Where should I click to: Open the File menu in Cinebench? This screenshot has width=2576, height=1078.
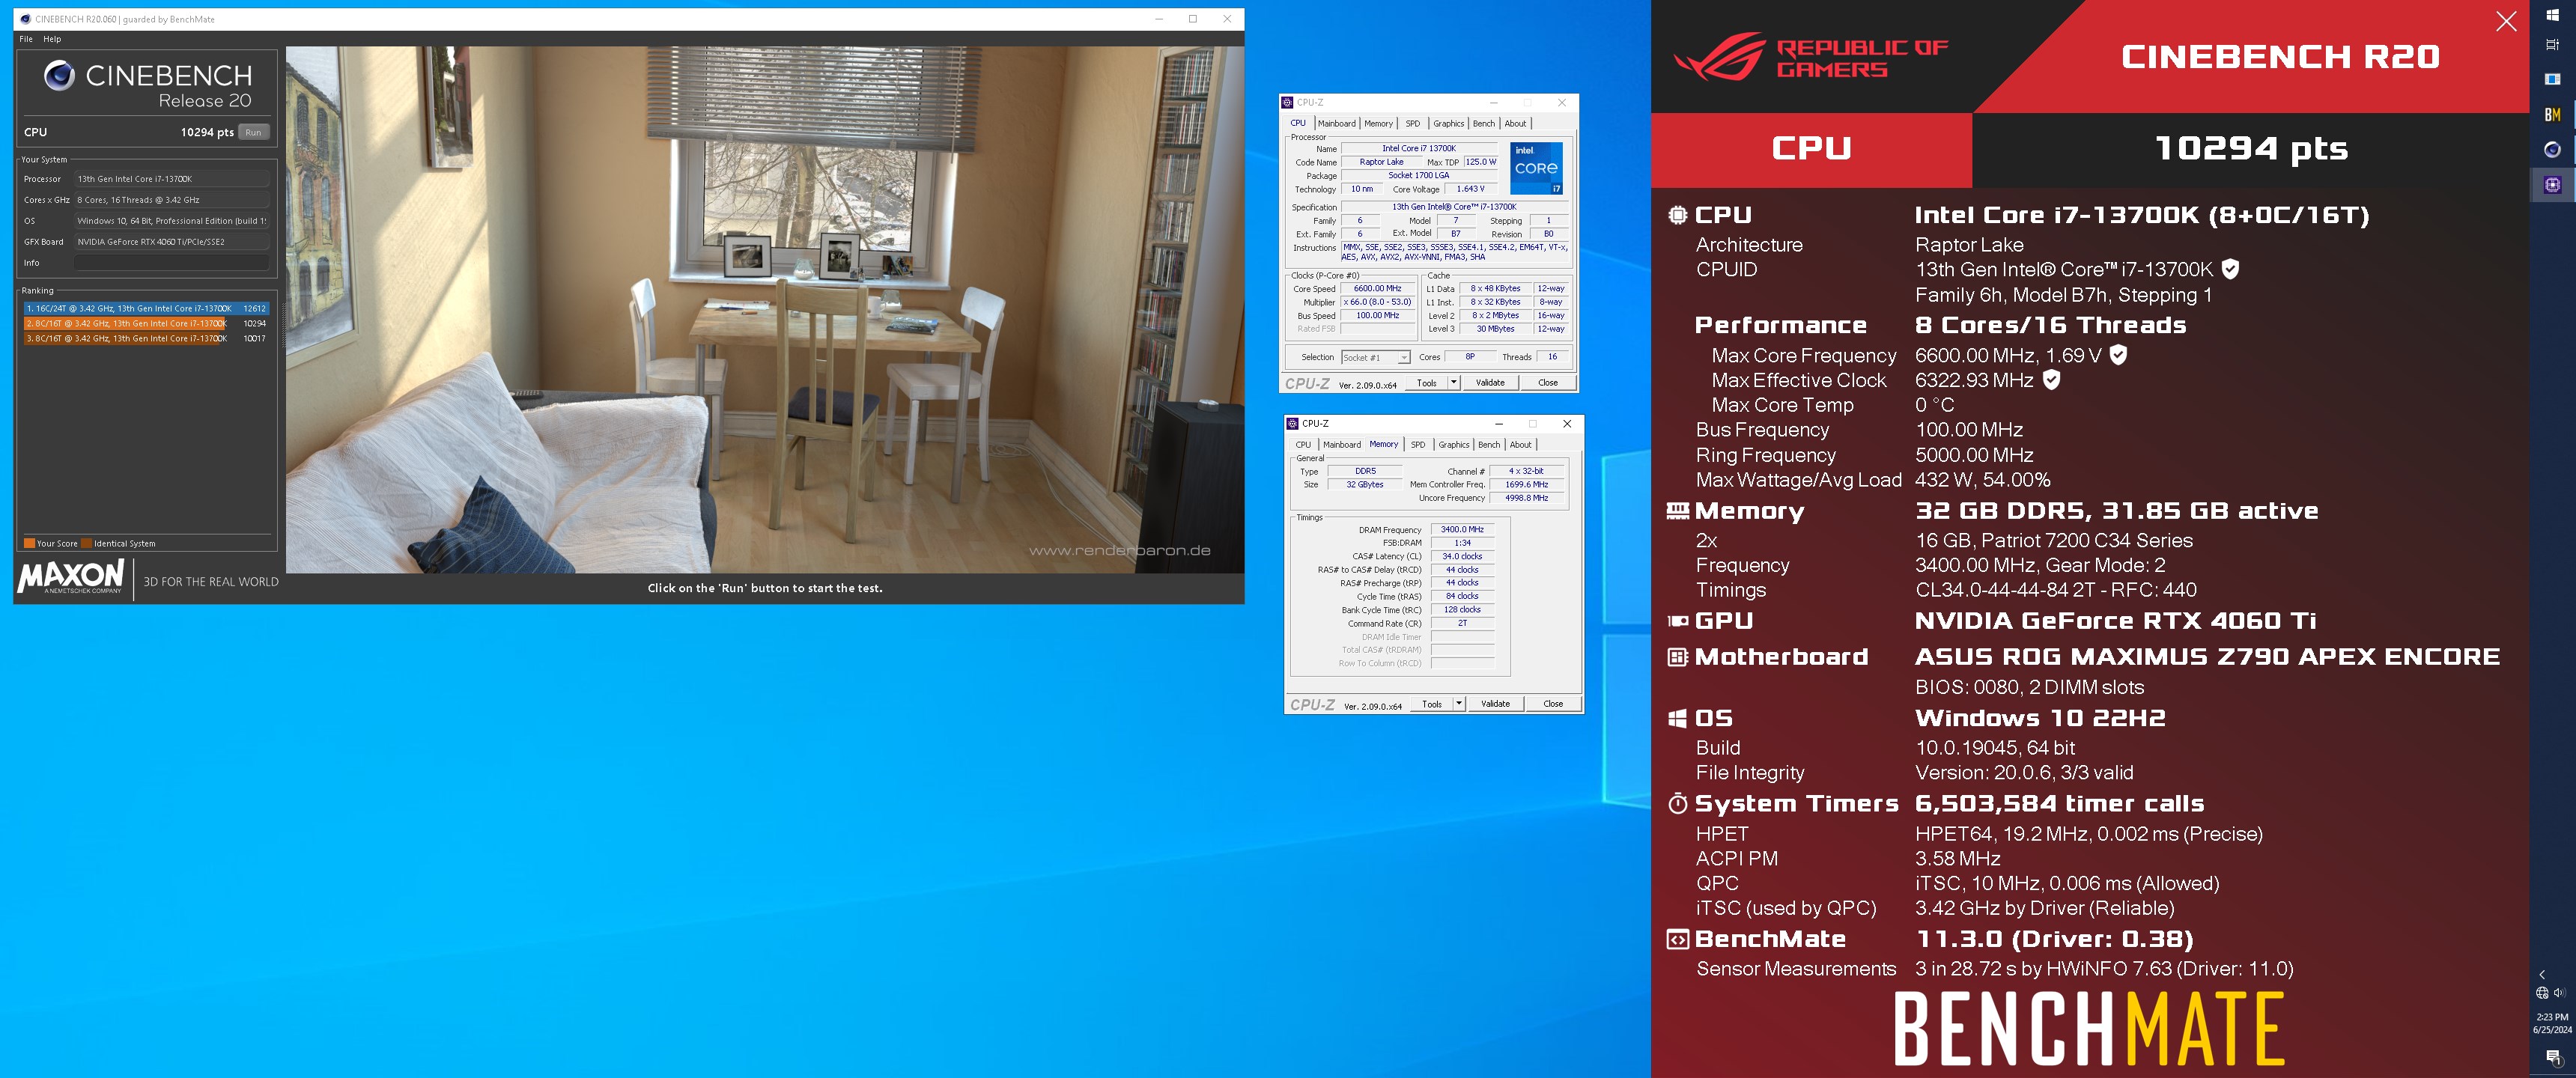[26, 39]
